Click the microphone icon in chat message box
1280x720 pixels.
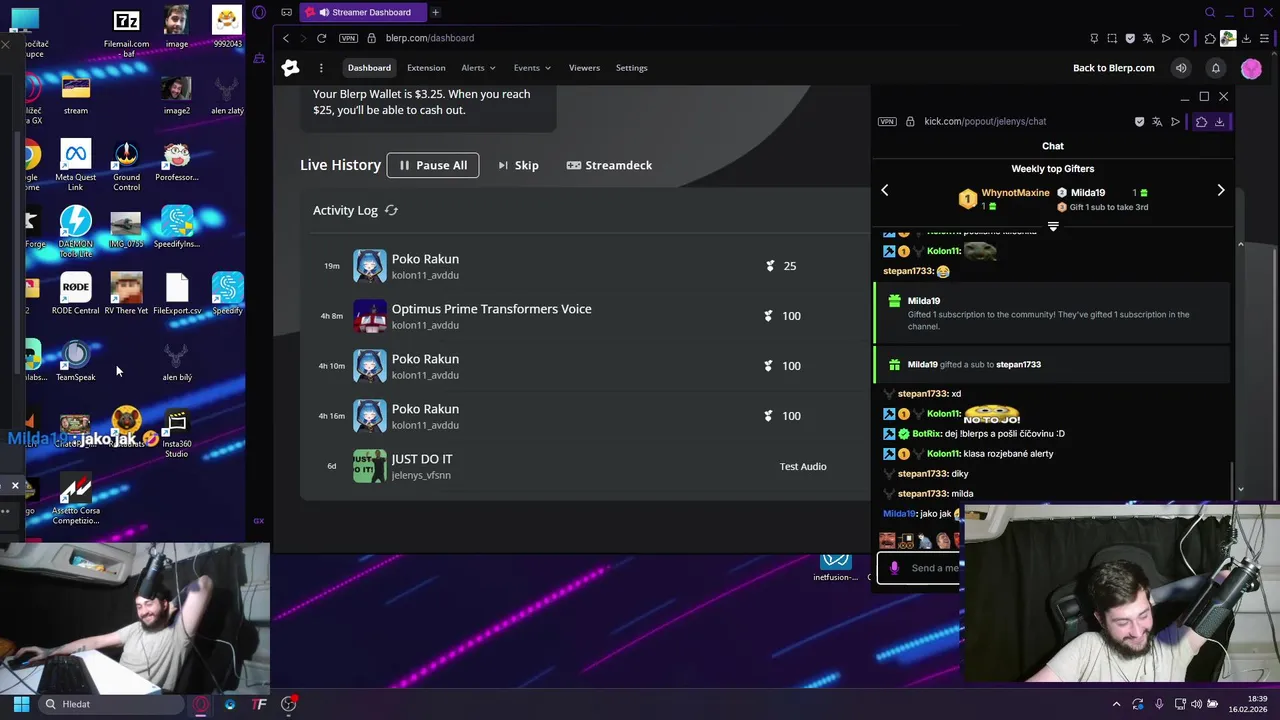click(x=894, y=568)
